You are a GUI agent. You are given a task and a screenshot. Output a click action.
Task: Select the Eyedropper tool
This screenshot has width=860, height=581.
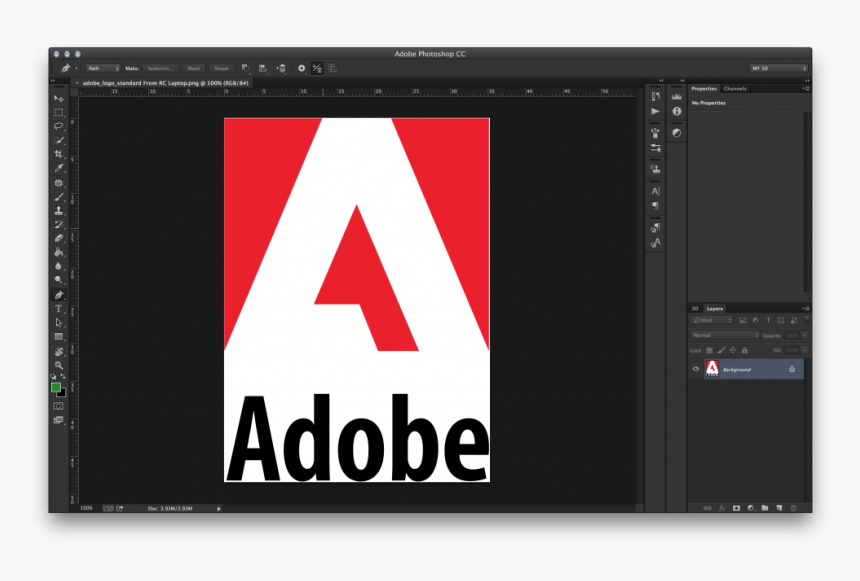tap(59, 168)
